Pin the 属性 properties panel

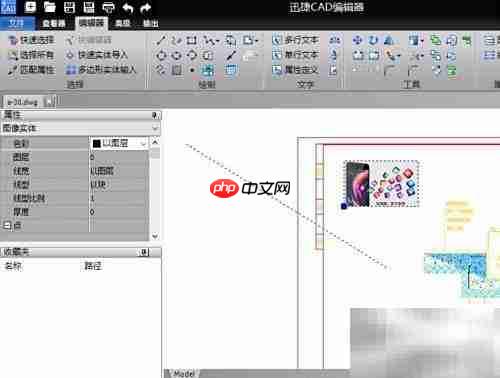154,116
